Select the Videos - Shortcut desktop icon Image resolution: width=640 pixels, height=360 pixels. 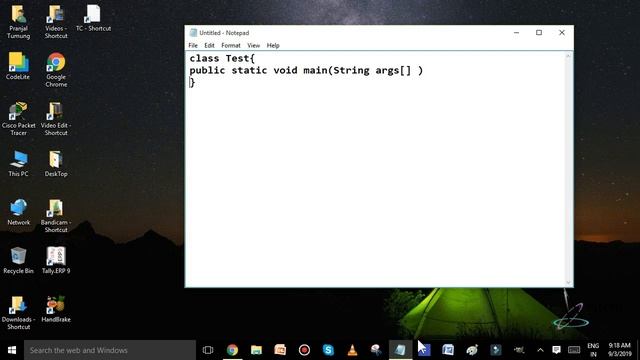point(56,22)
